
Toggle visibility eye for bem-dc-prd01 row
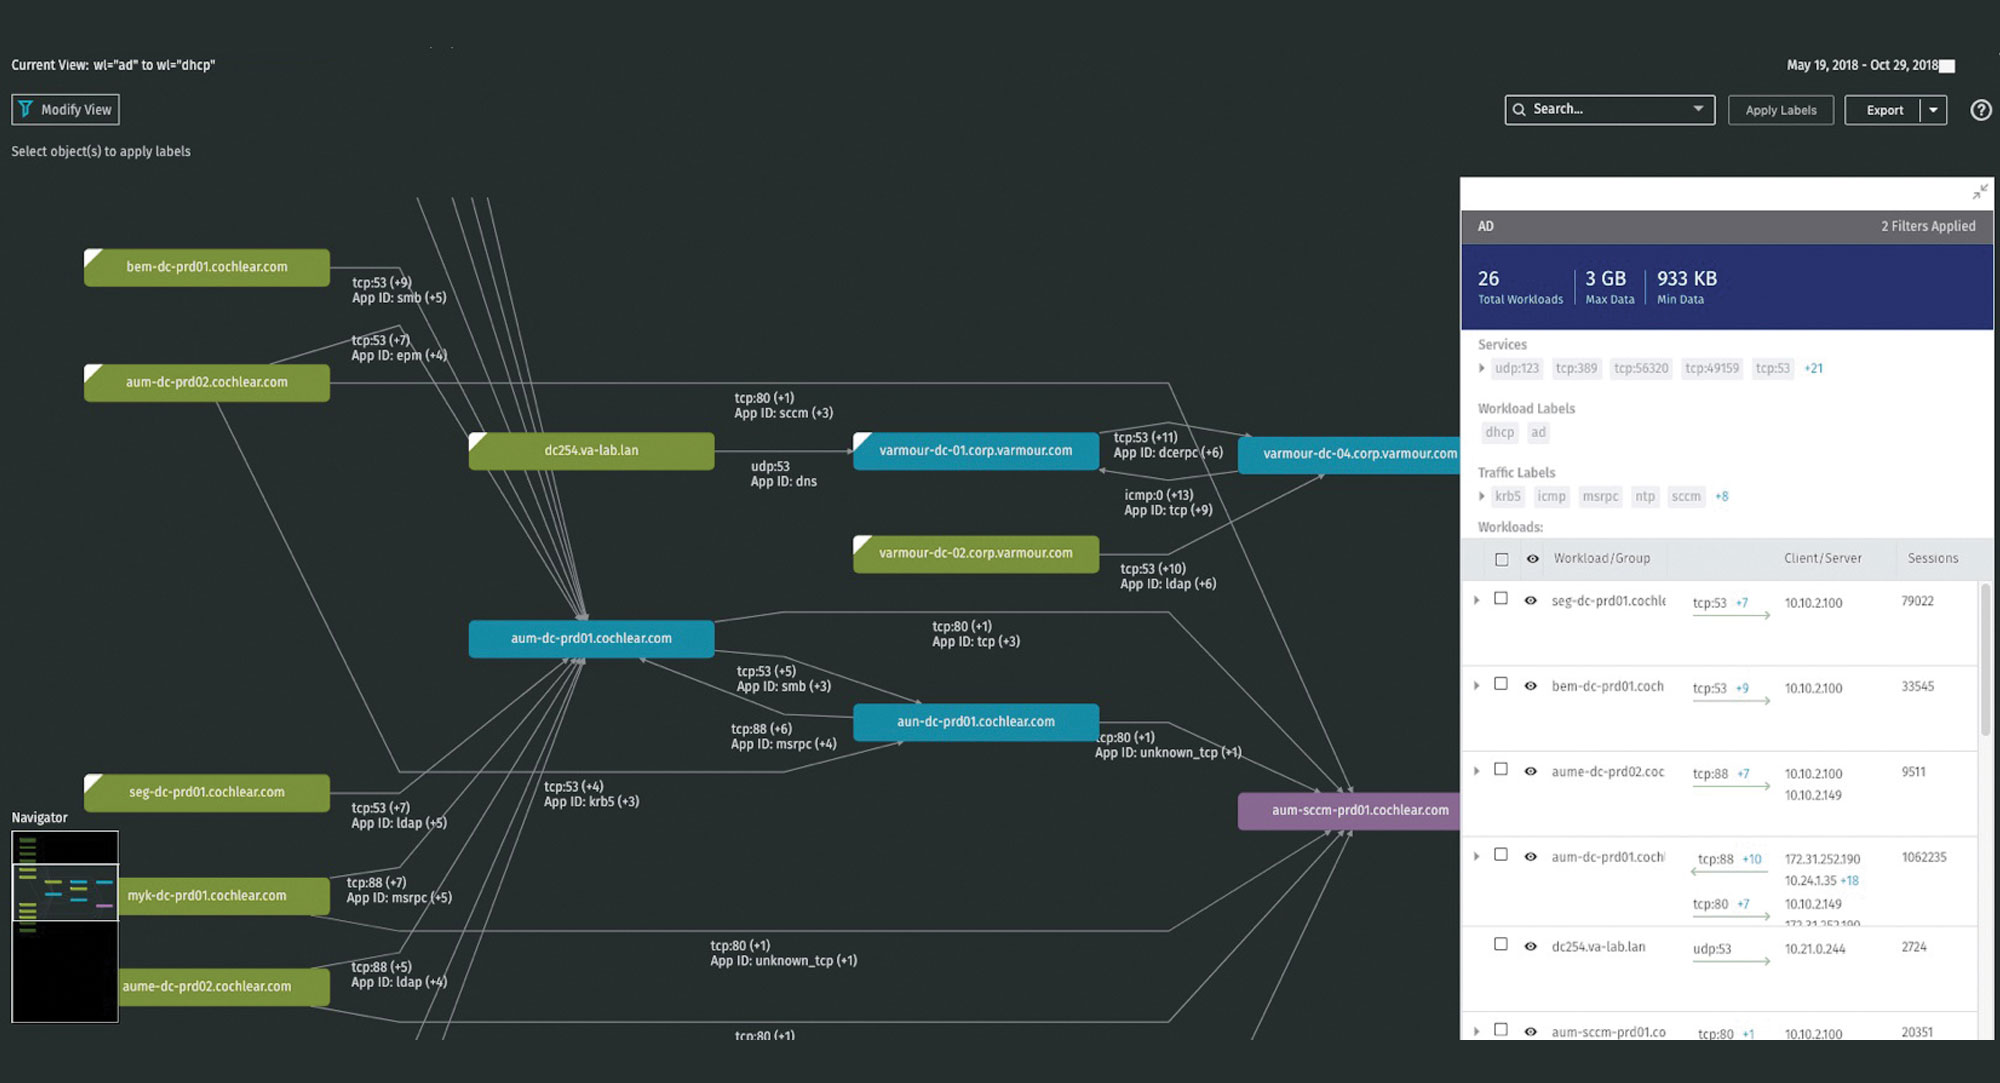click(1530, 687)
